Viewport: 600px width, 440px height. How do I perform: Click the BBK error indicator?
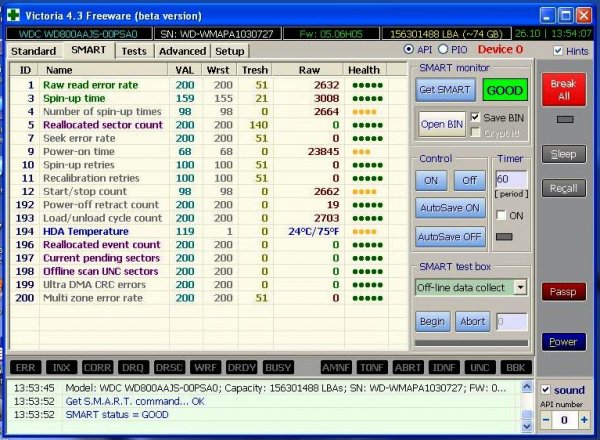pyautogui.click(x=515, y=368)
